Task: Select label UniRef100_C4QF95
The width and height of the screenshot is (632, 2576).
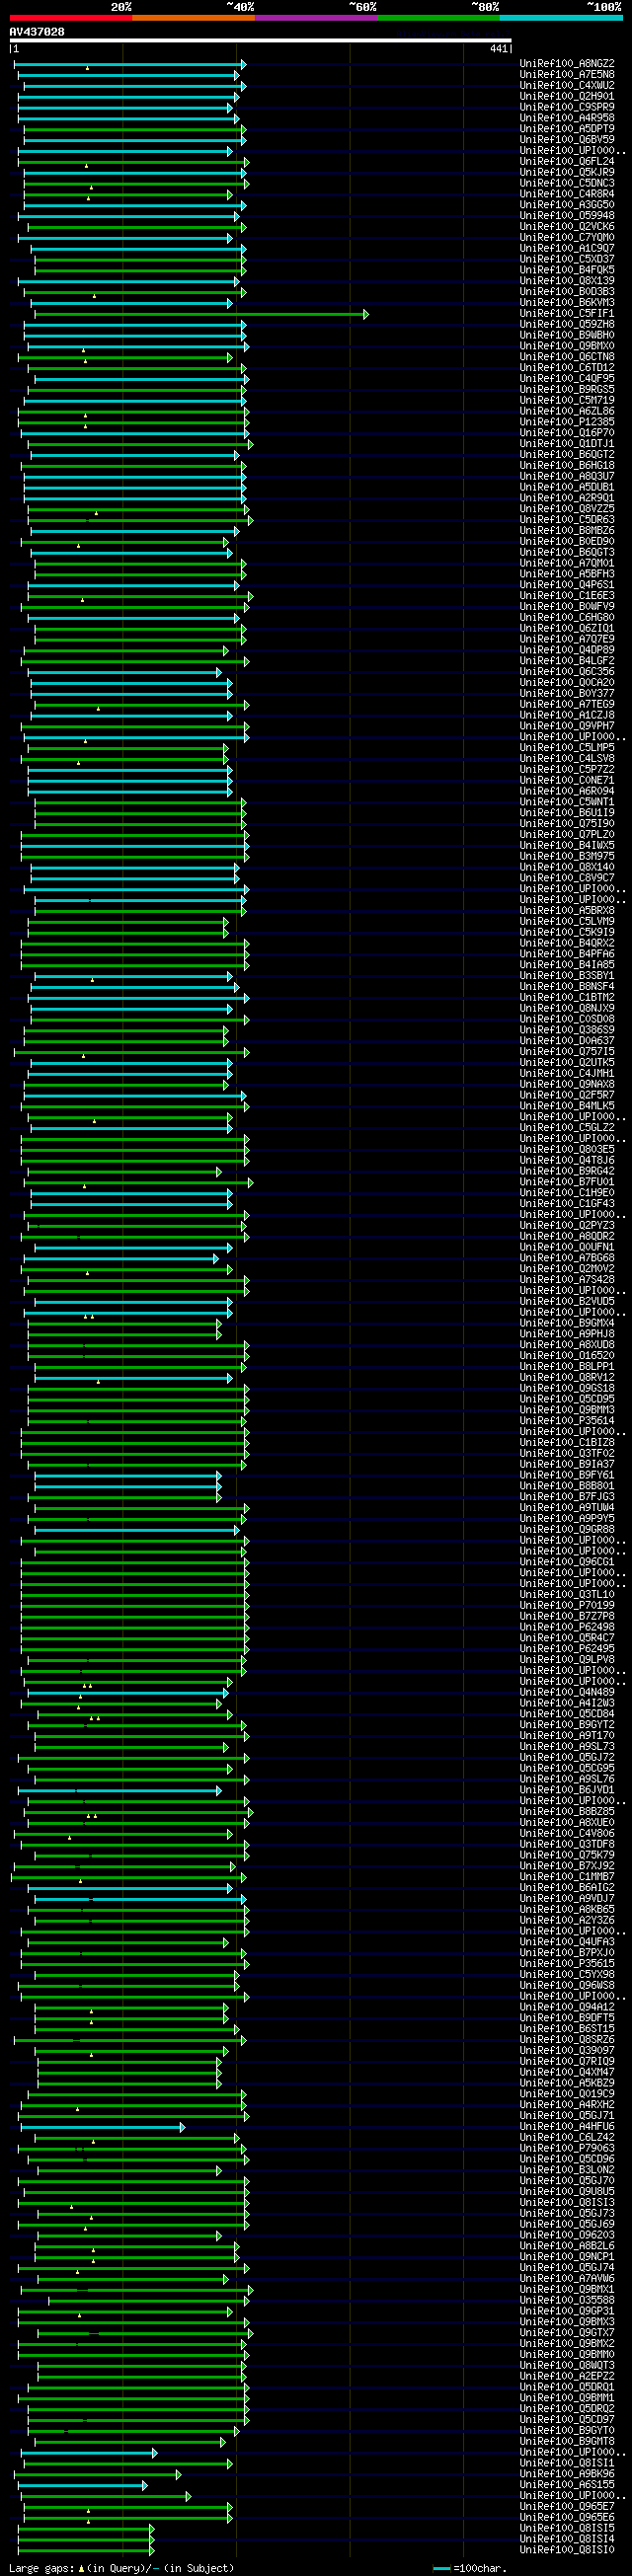Action: [x=567, y=379]
